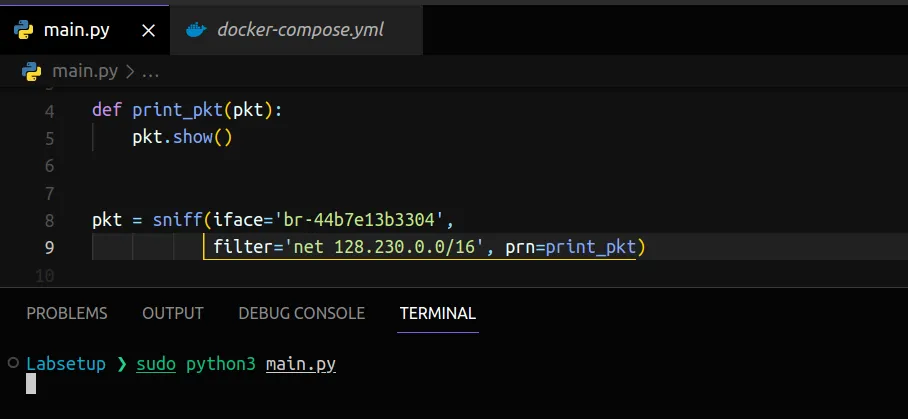Open the PROBLEMS panel tab
Viewport: 908px width, 419px height.
67,313
